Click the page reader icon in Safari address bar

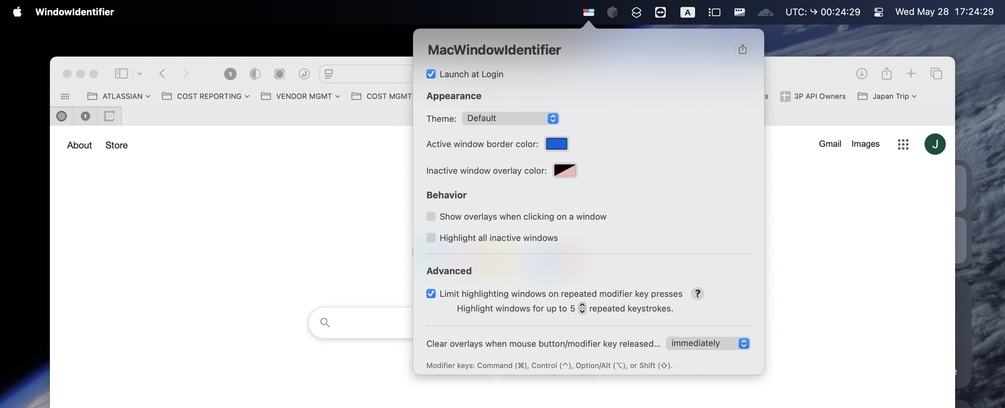(329, 74)
